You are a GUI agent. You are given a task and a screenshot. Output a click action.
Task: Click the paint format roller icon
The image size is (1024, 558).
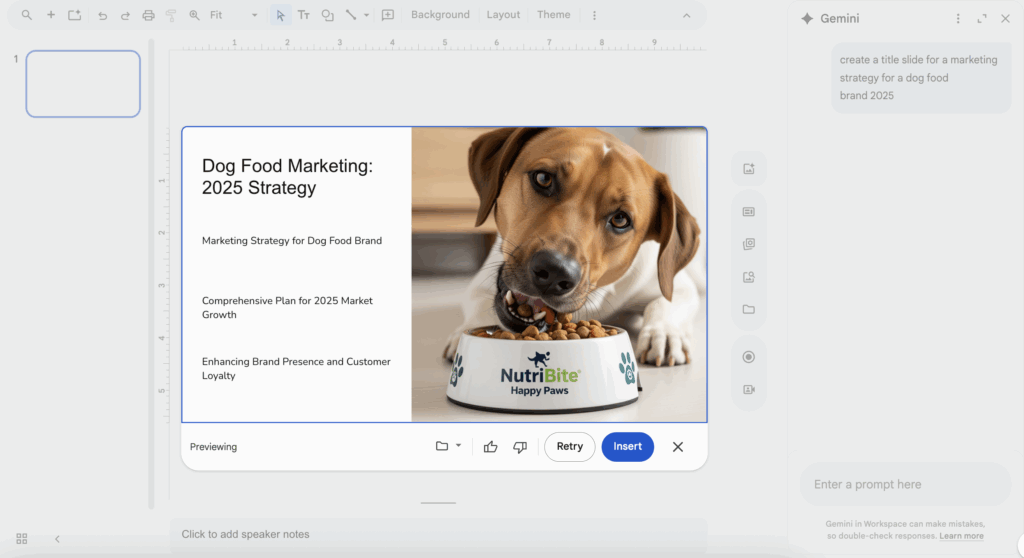tap(170, 15)
